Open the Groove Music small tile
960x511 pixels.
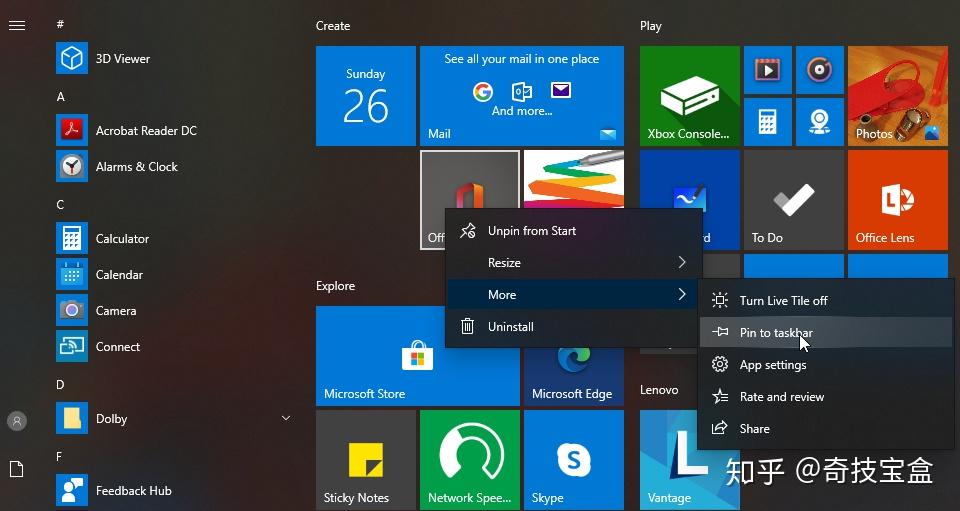point(820,70)
